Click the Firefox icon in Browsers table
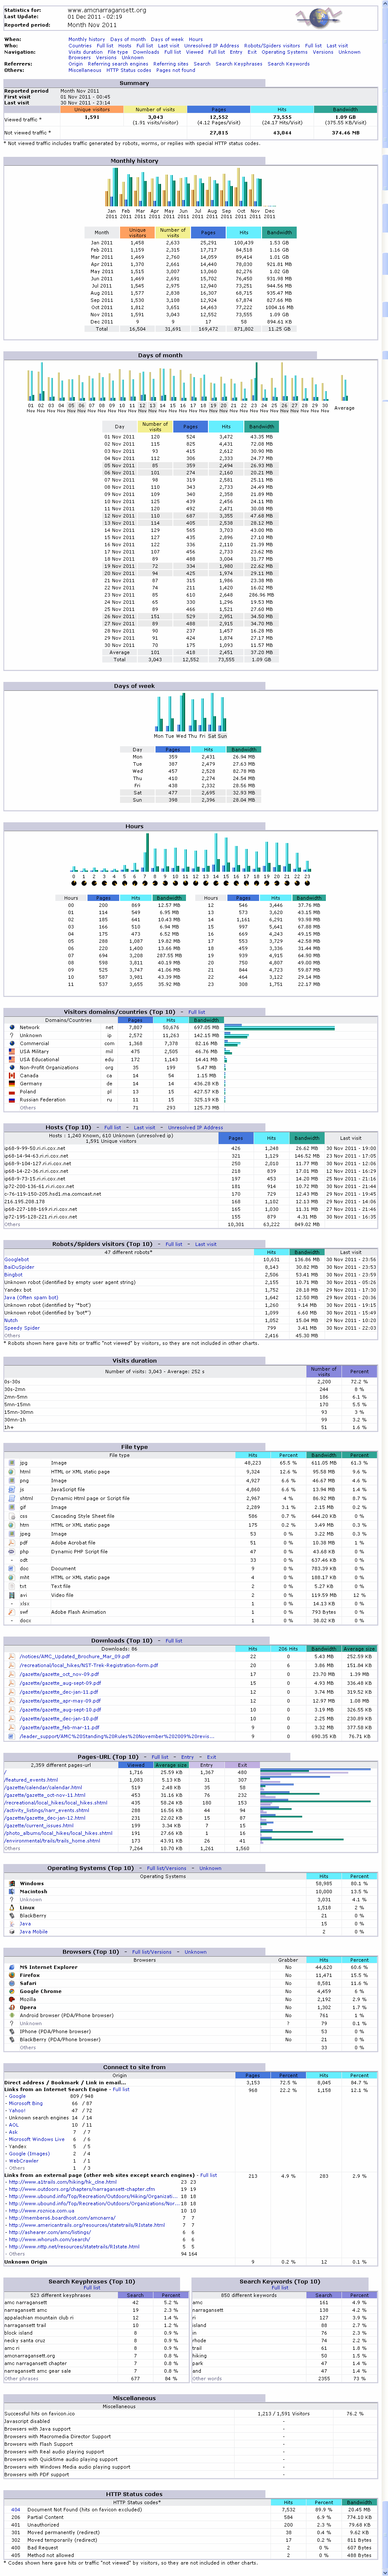The width and height of the screenshot is (388, 2576). point(12,1975)
